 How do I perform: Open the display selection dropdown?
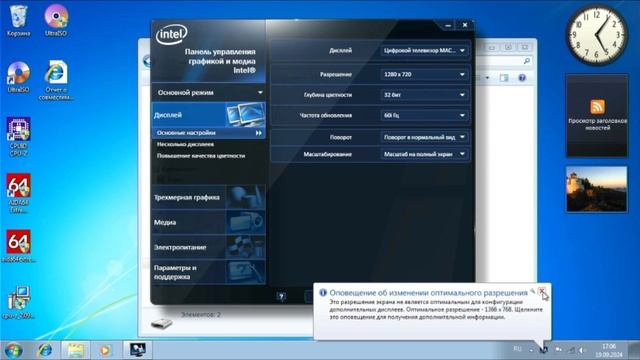[x=424, y=51]
